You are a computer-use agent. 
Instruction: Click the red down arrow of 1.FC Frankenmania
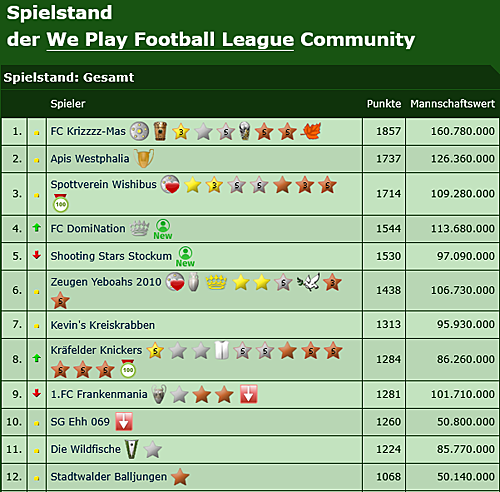coord(37,394)
